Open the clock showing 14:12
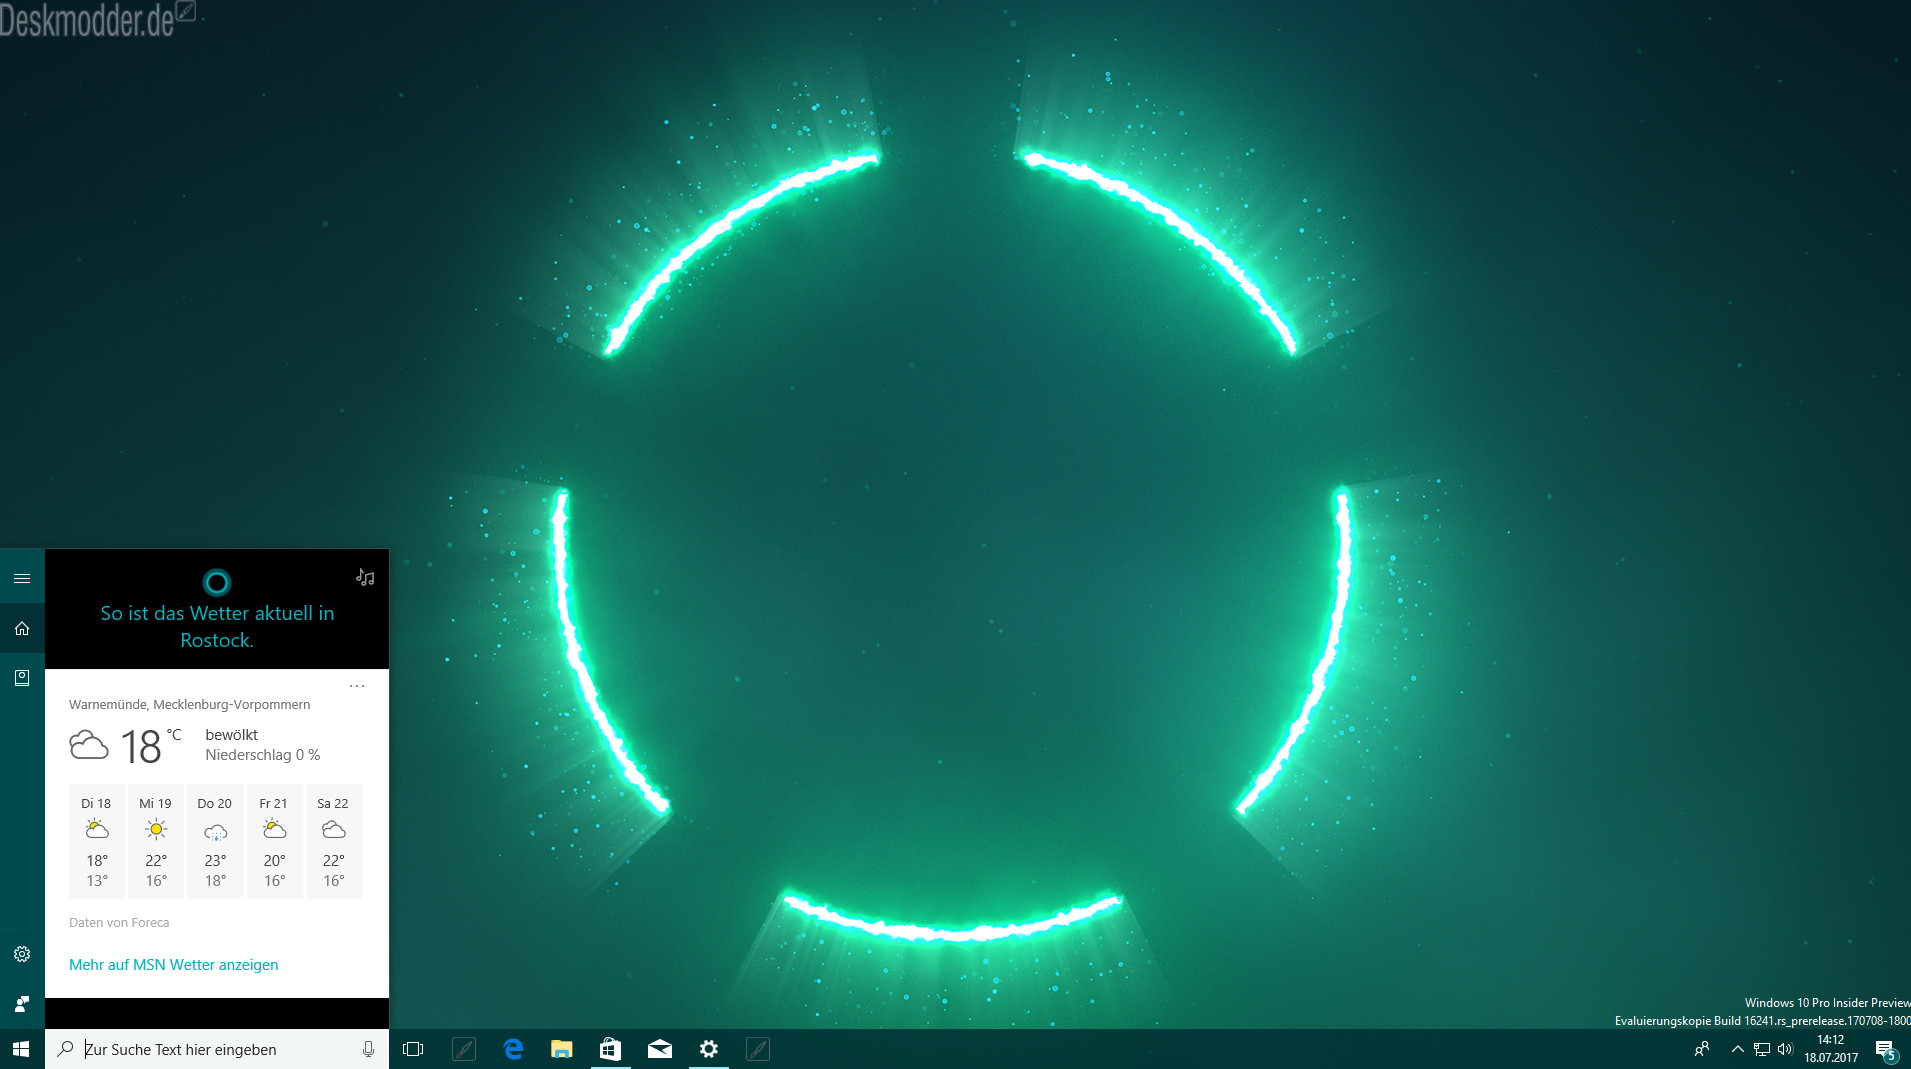 point(1831,1049)
